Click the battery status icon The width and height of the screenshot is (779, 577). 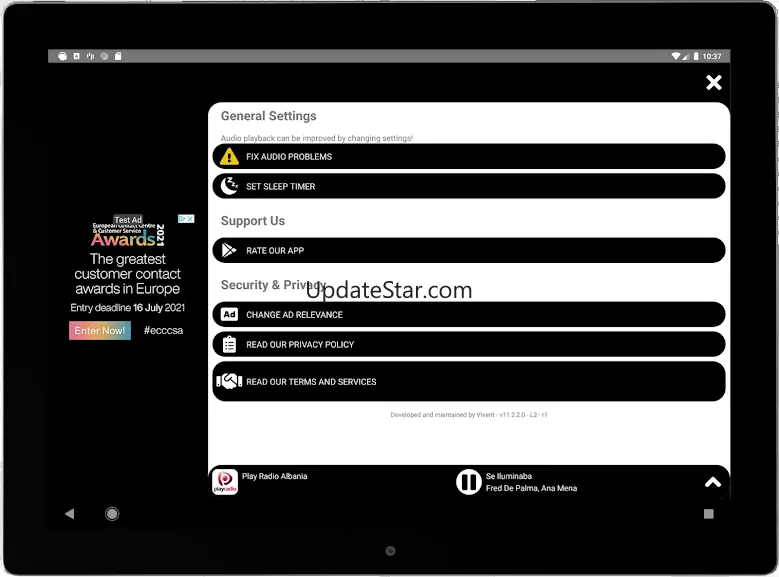point(696,56)
